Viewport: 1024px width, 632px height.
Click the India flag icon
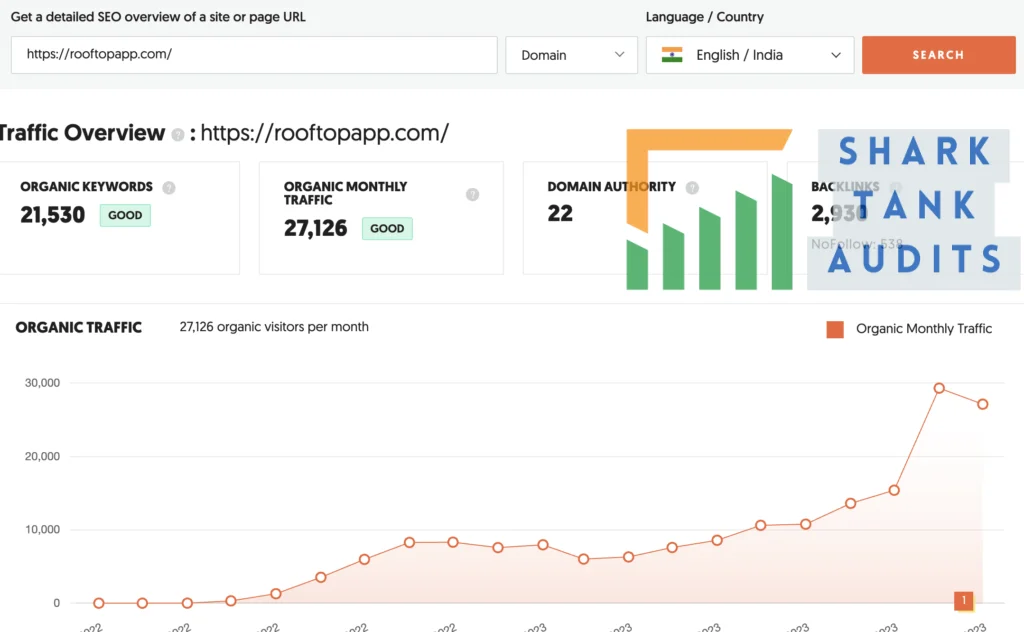[x=672, y=55]
